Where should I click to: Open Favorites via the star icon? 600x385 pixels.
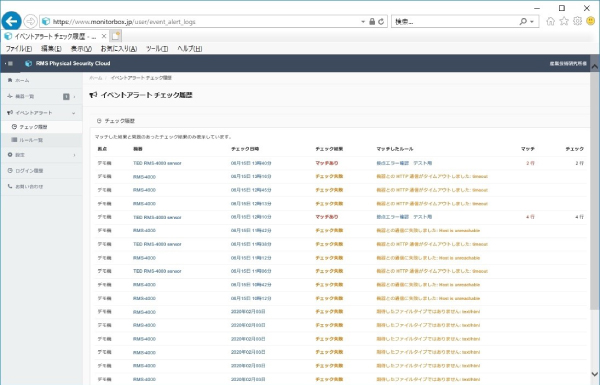pyautogui.click(x=564, y=21)
